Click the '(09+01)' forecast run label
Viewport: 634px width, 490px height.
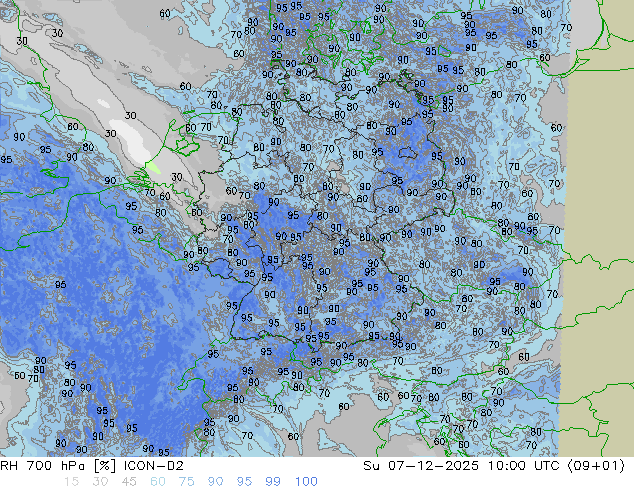click(596, 466)
